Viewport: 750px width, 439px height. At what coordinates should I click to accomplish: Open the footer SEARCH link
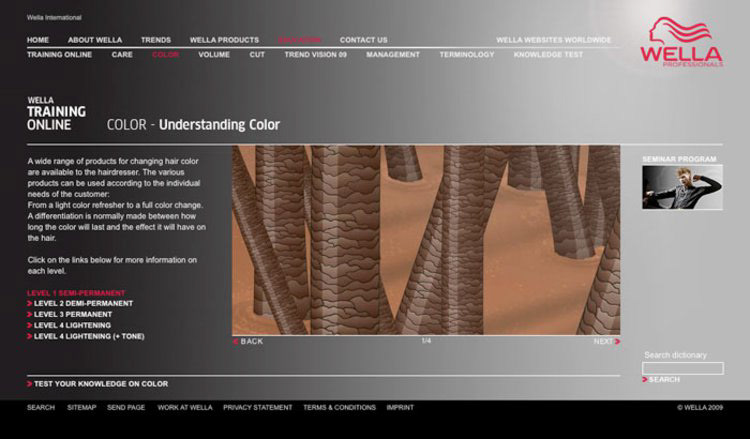41,407
